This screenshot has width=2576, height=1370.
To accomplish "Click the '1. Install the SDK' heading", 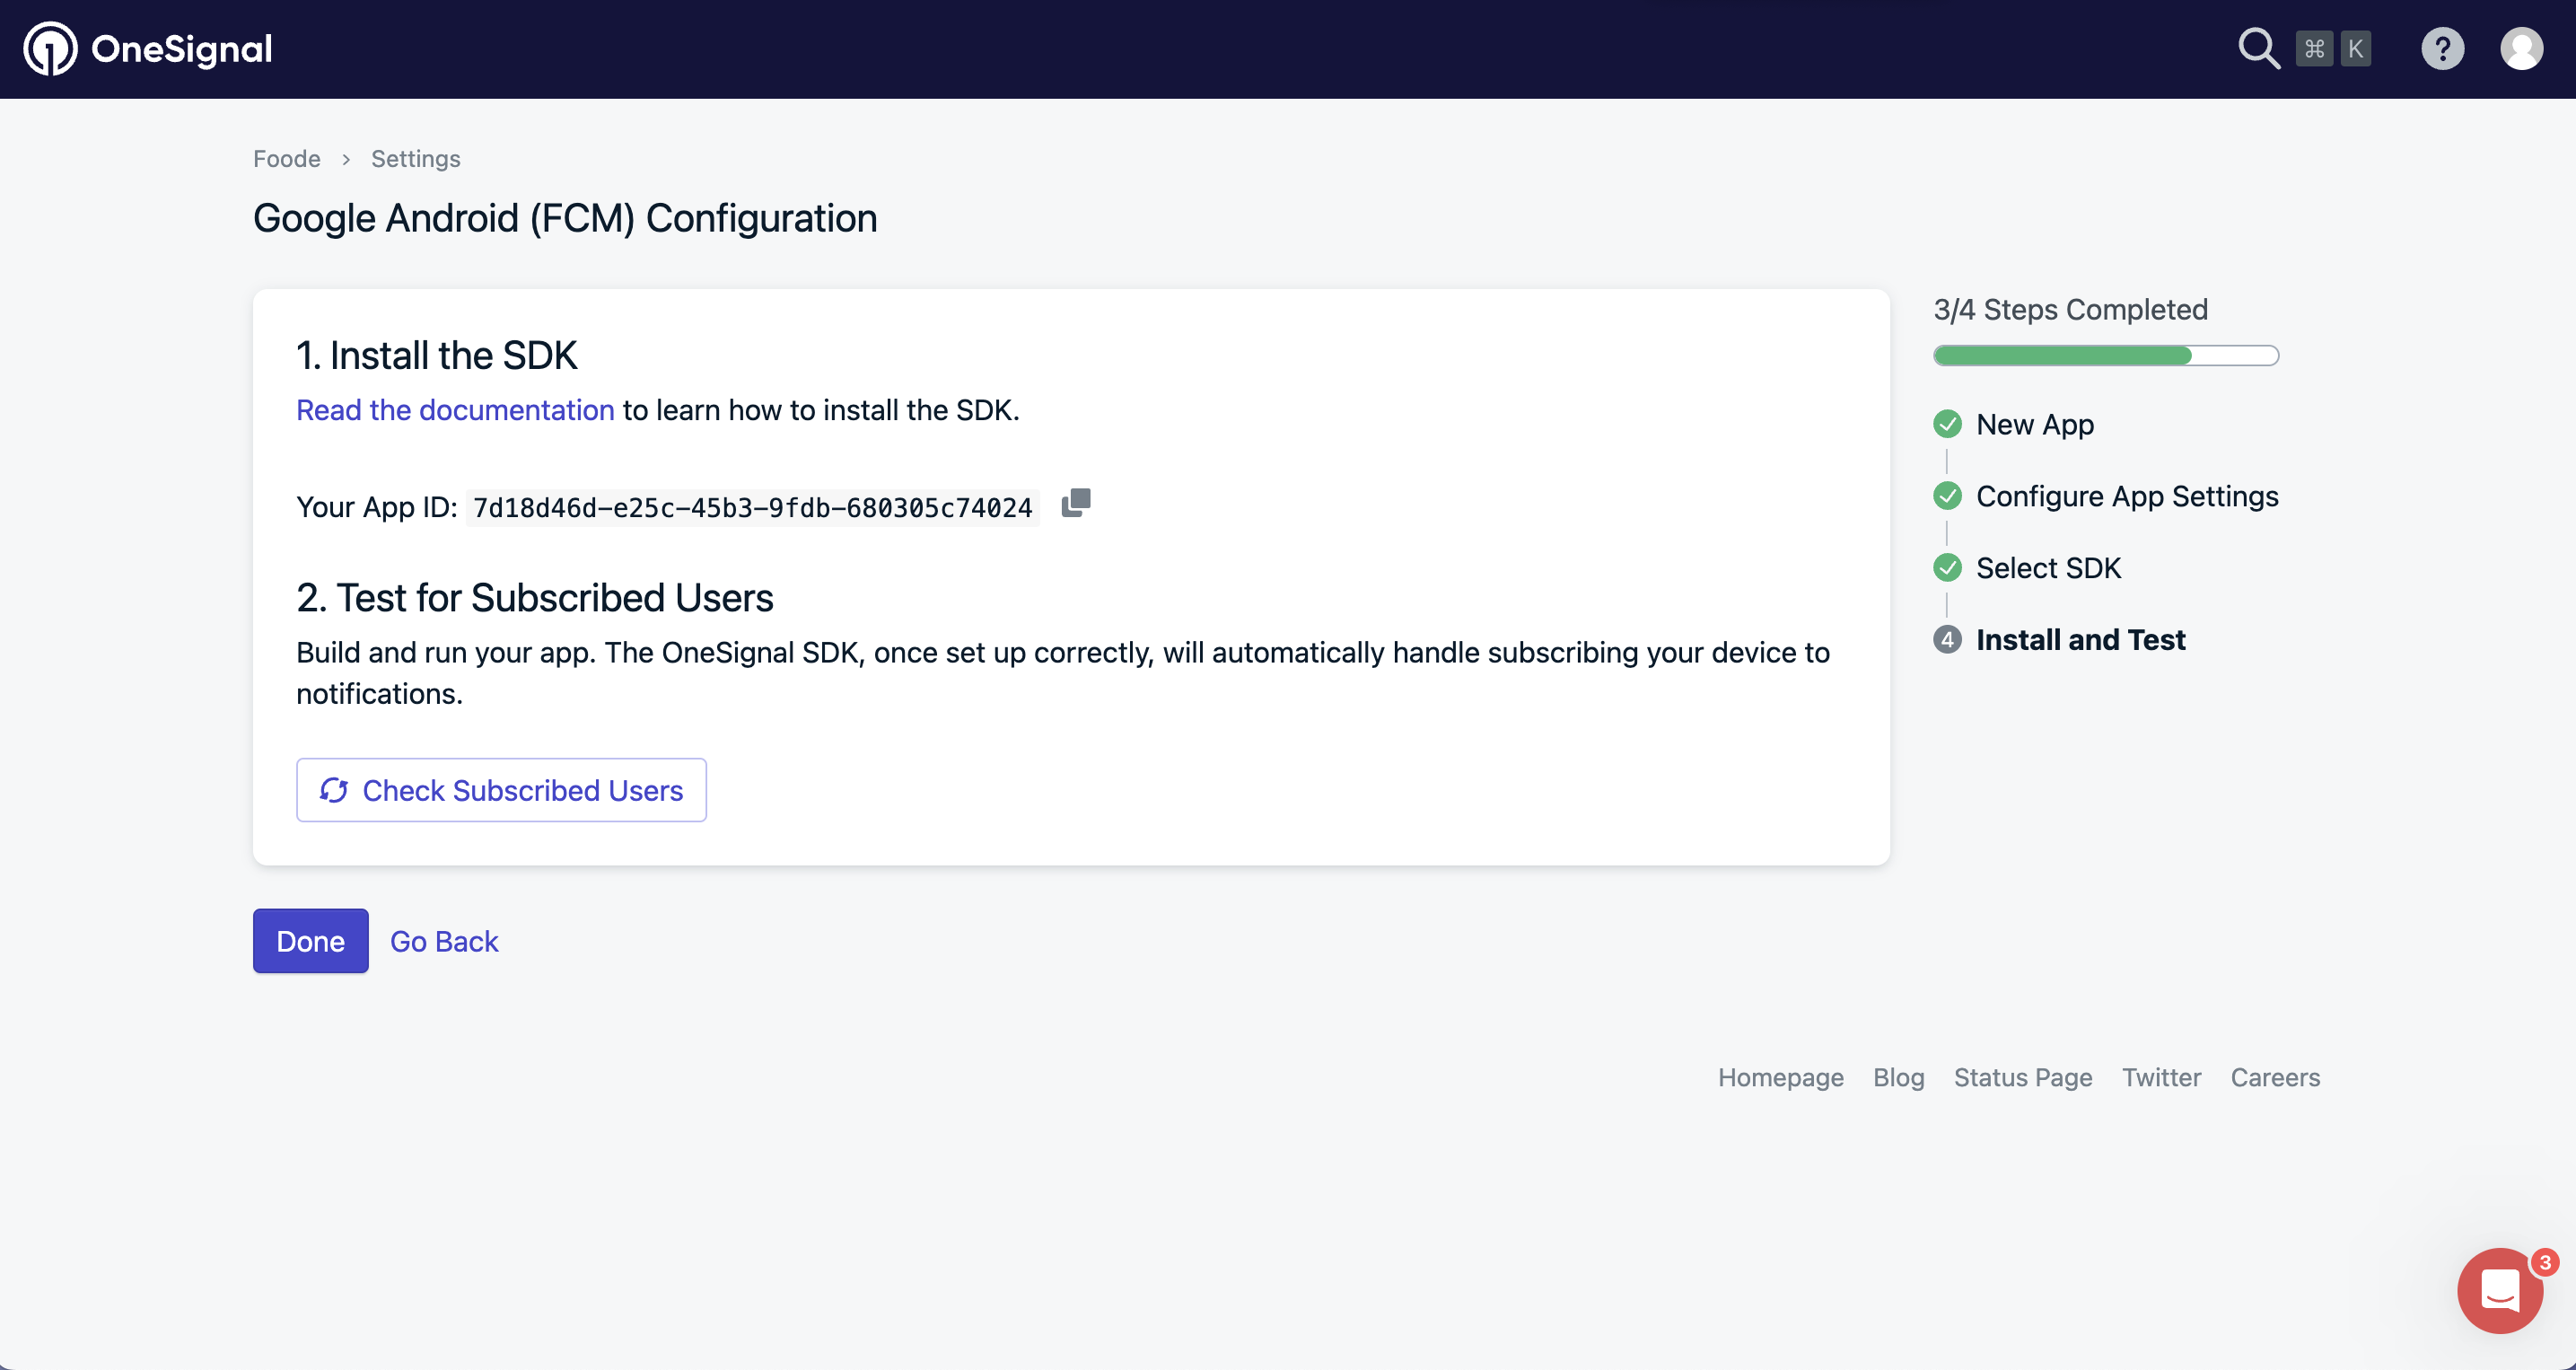I will point(436,356).
